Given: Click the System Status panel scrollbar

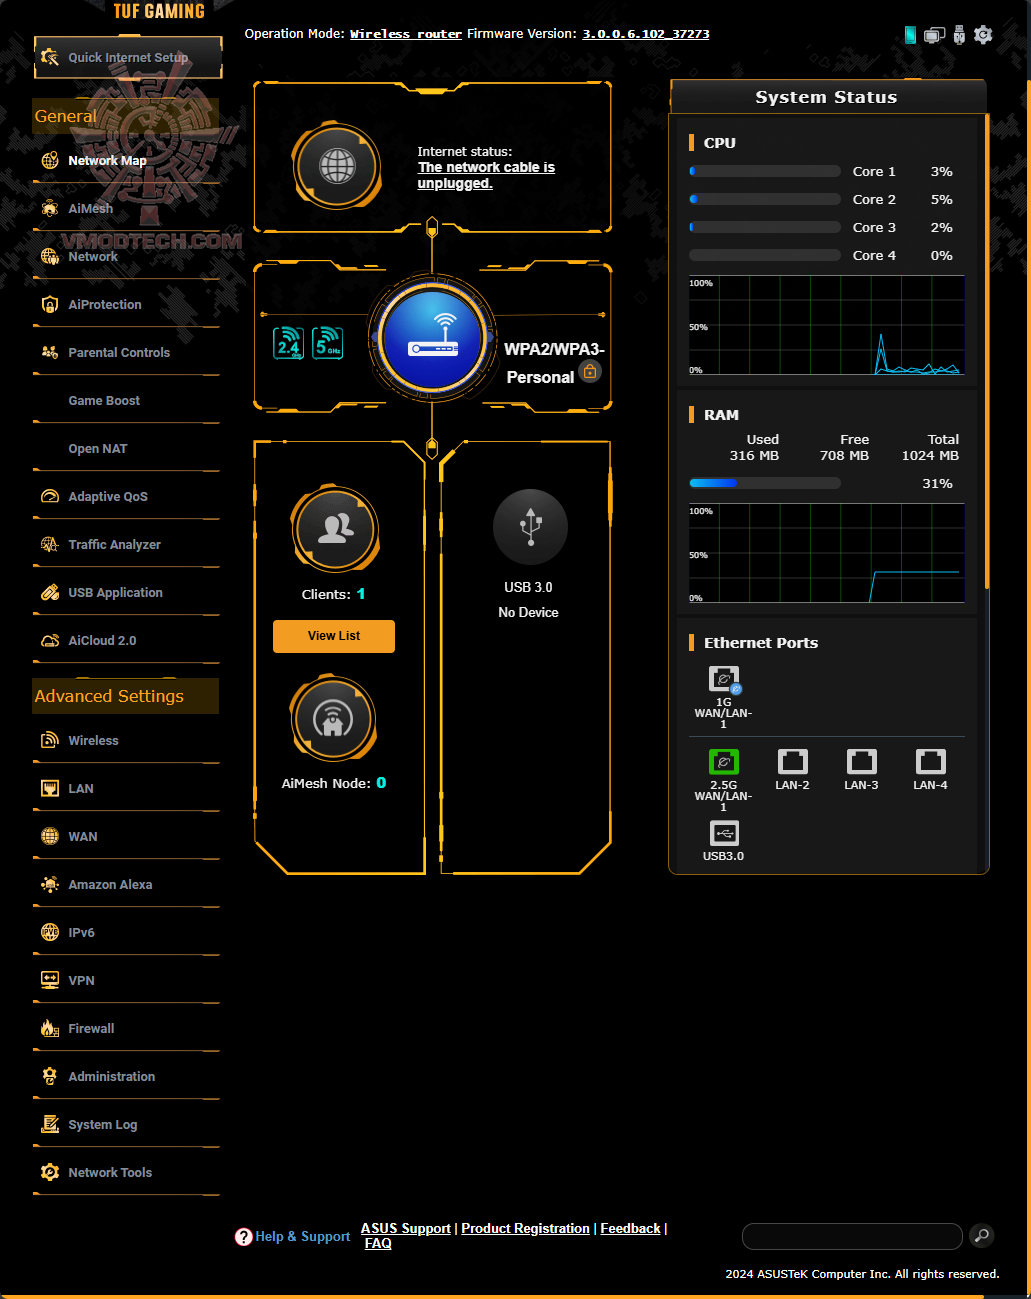Looking at the screenshot, I should pyautogui.click(x=987, y=350).
